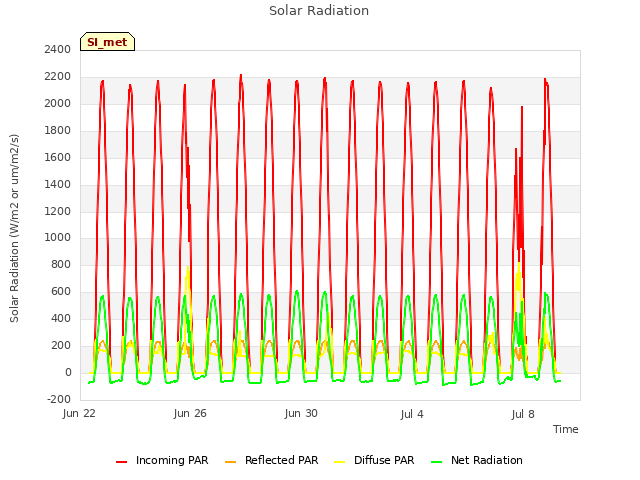Click the Reflected PAR legend label

coord(281,460)
